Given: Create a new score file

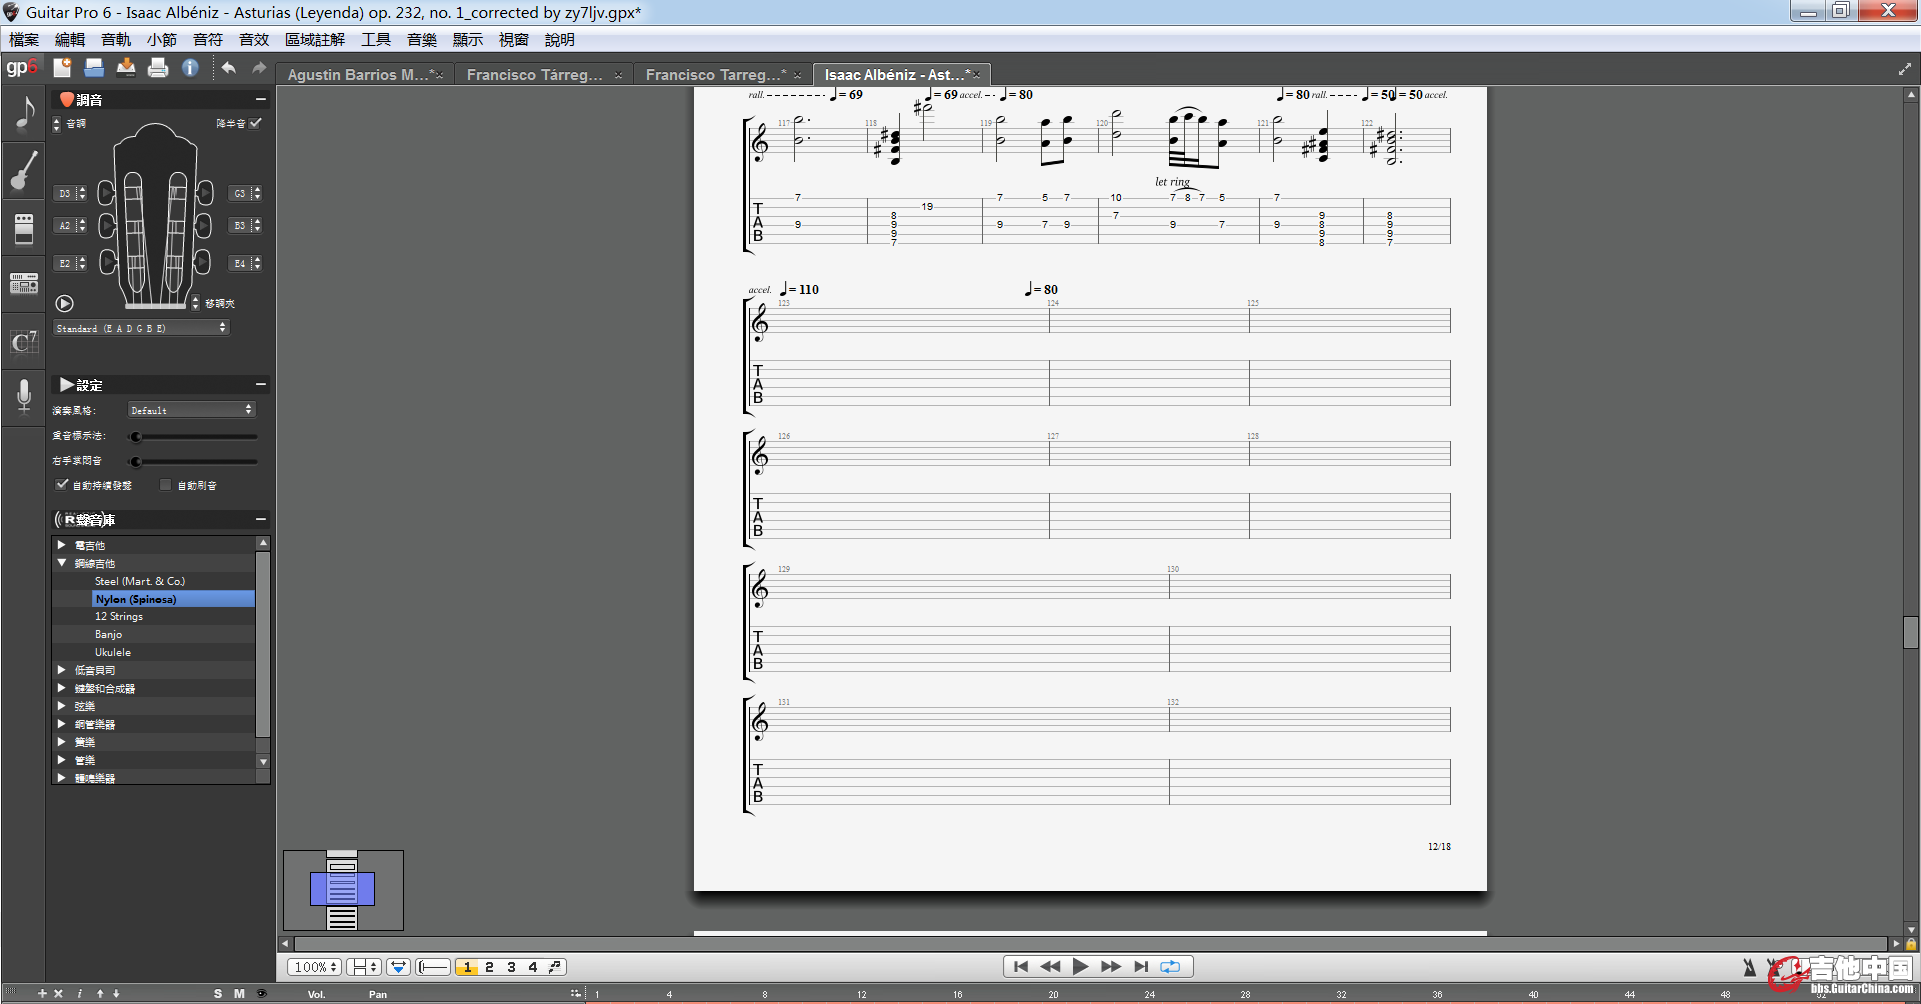Looking at the screenshot, I should [62, 67].
